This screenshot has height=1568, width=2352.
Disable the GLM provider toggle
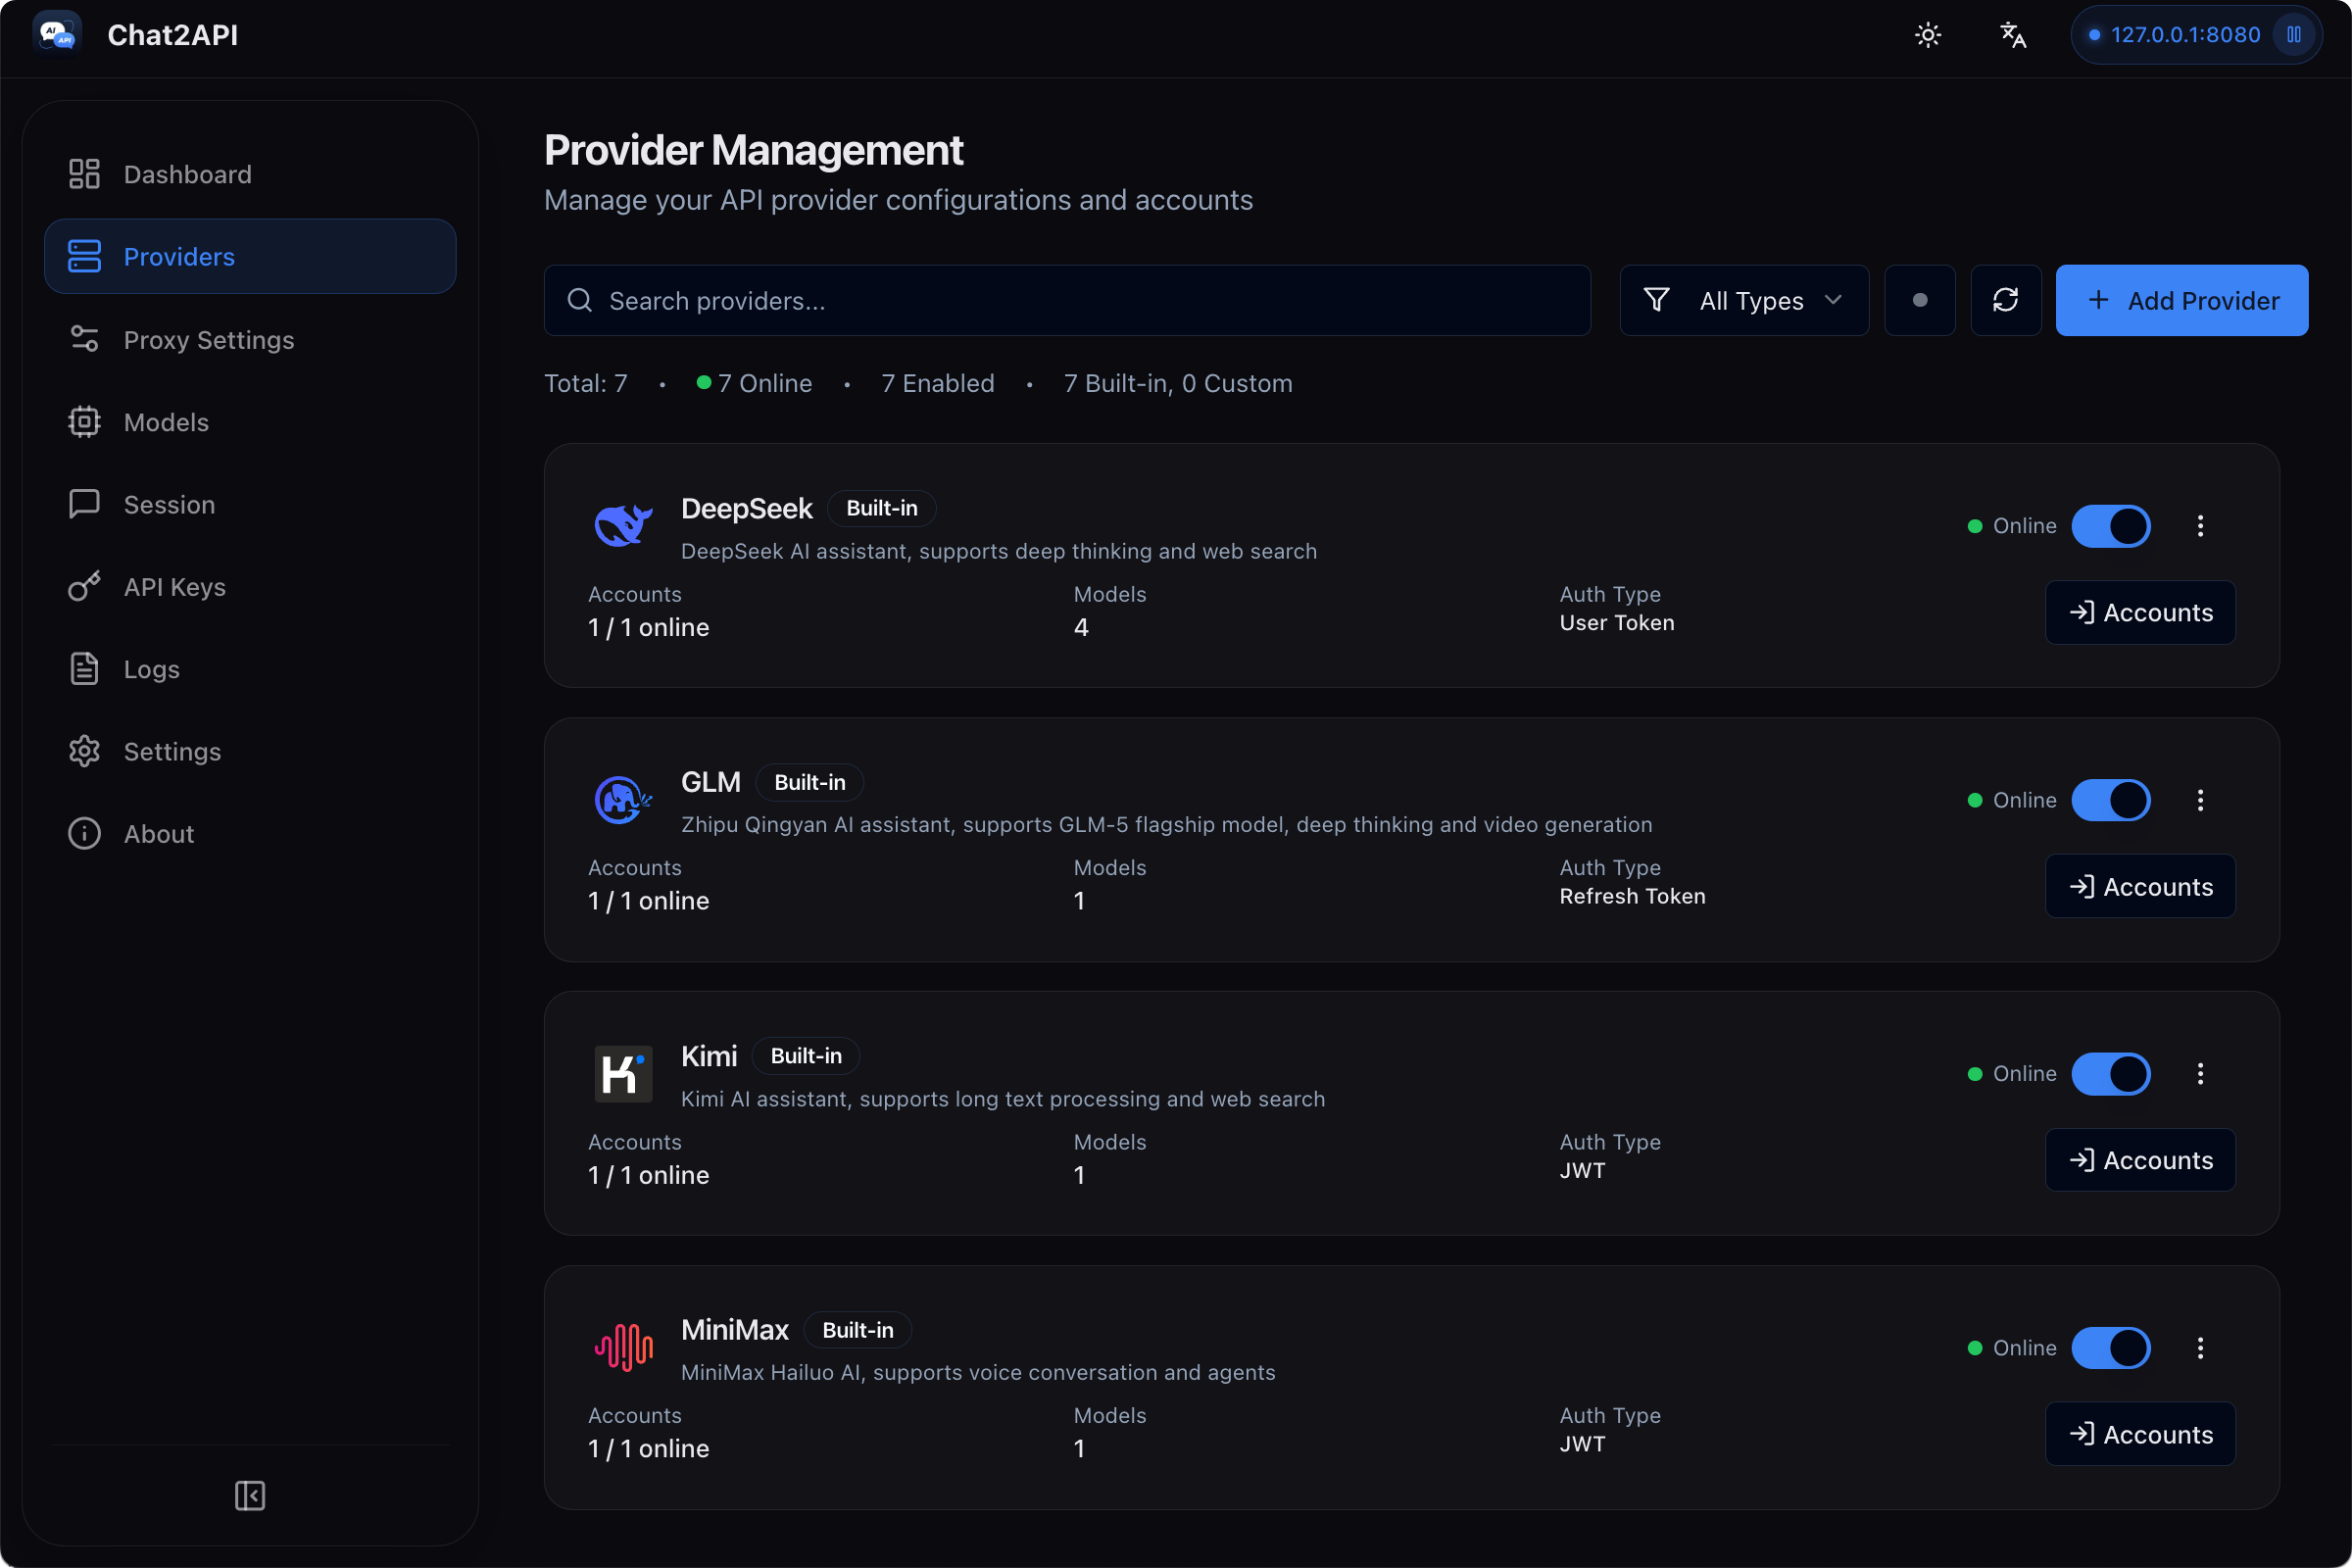[x=2111, y=800]
